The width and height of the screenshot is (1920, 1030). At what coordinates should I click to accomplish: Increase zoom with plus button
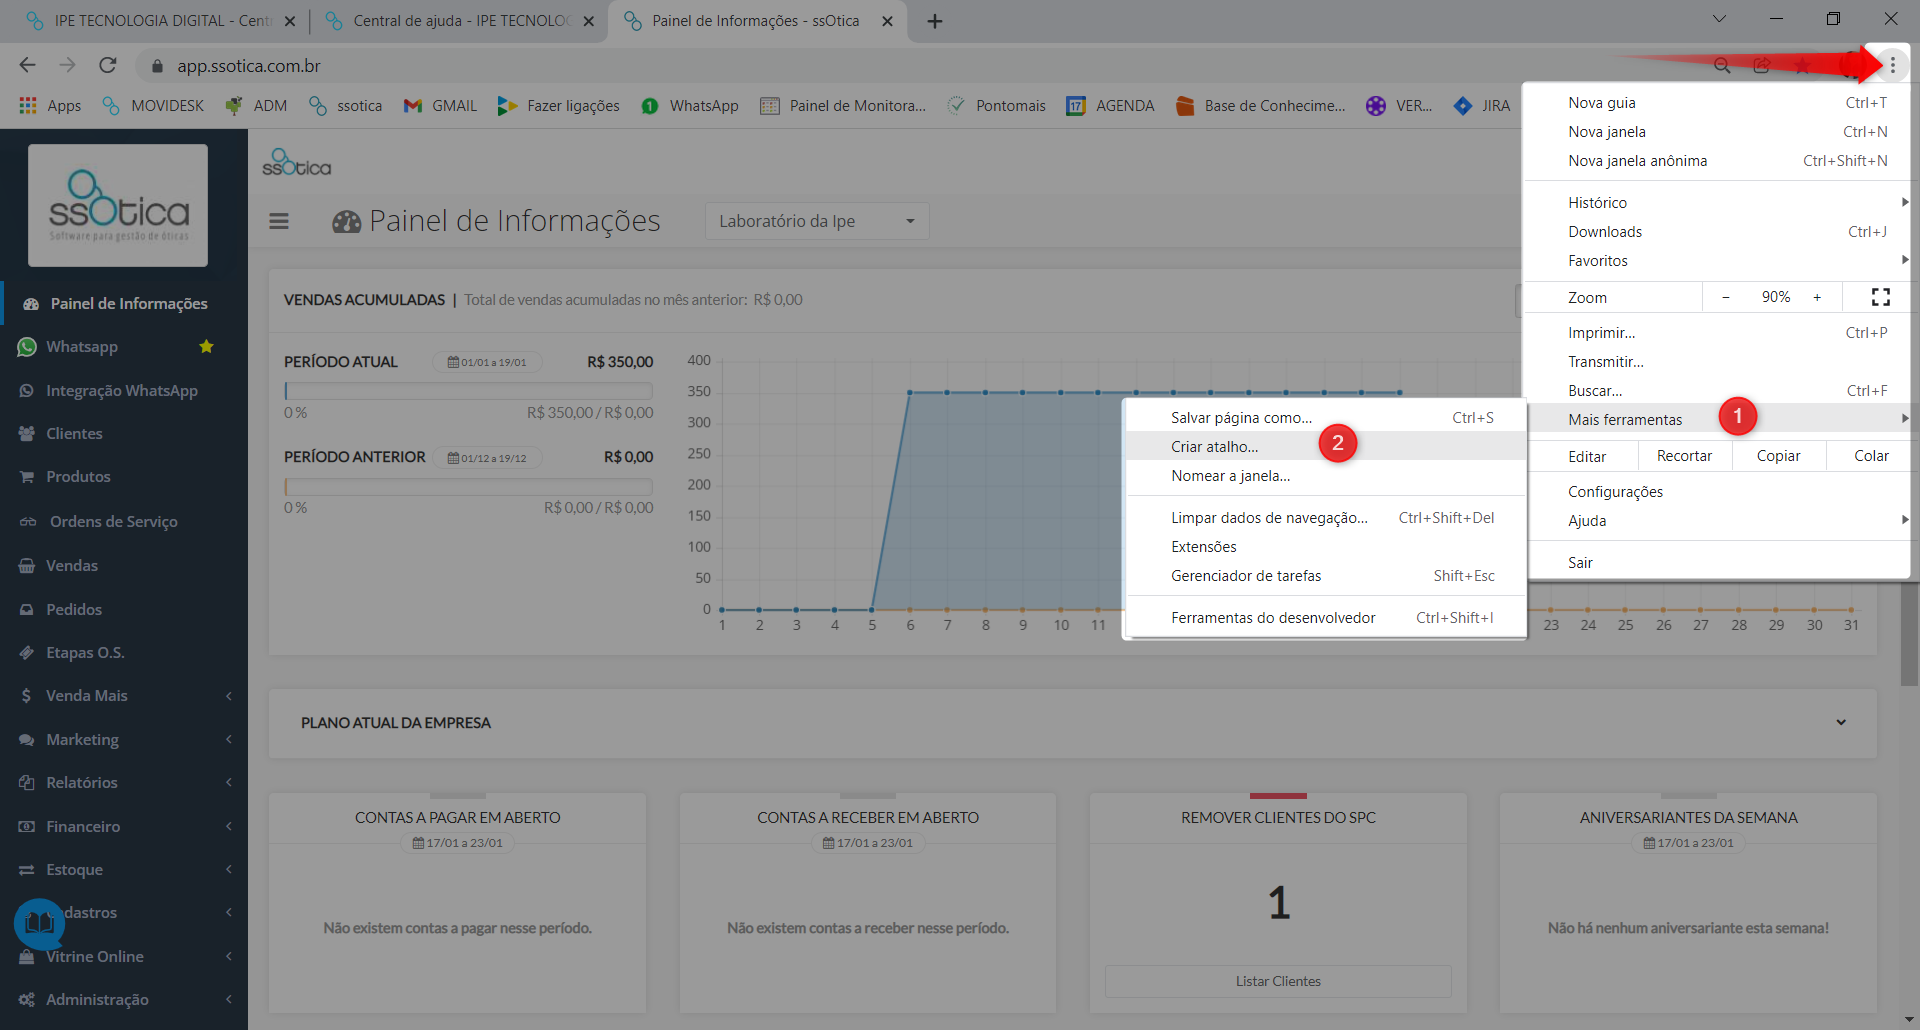pos(1817,297)
